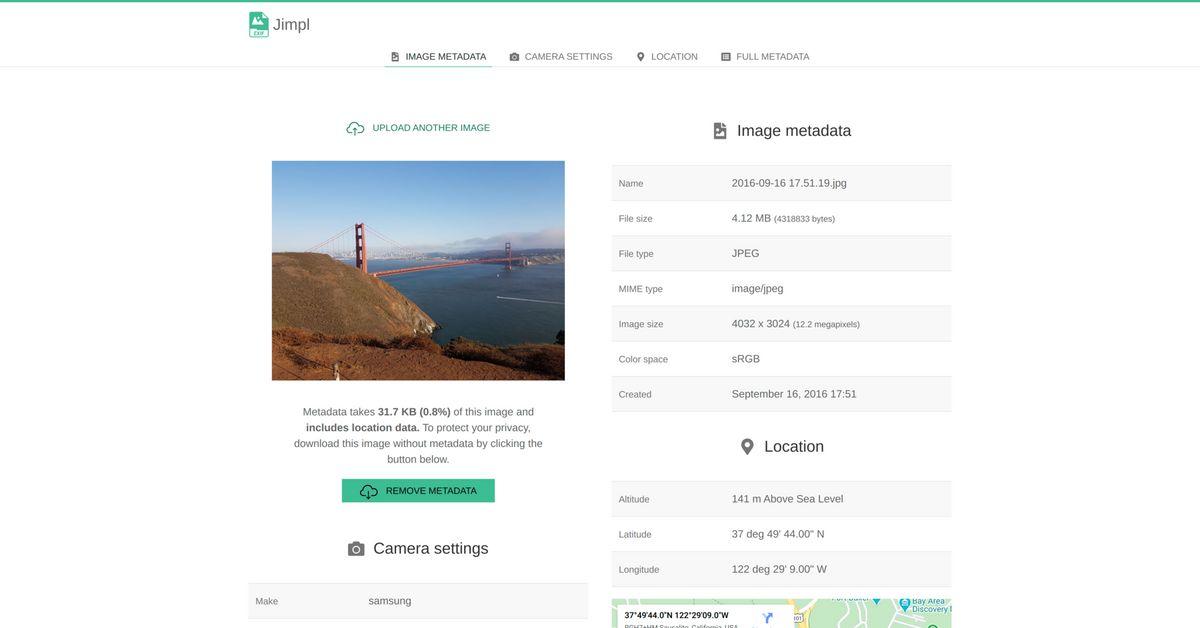
Task: Click the Golden Gate Bridge photo preview
Action: pyautogui.click(x=418, y=271)
